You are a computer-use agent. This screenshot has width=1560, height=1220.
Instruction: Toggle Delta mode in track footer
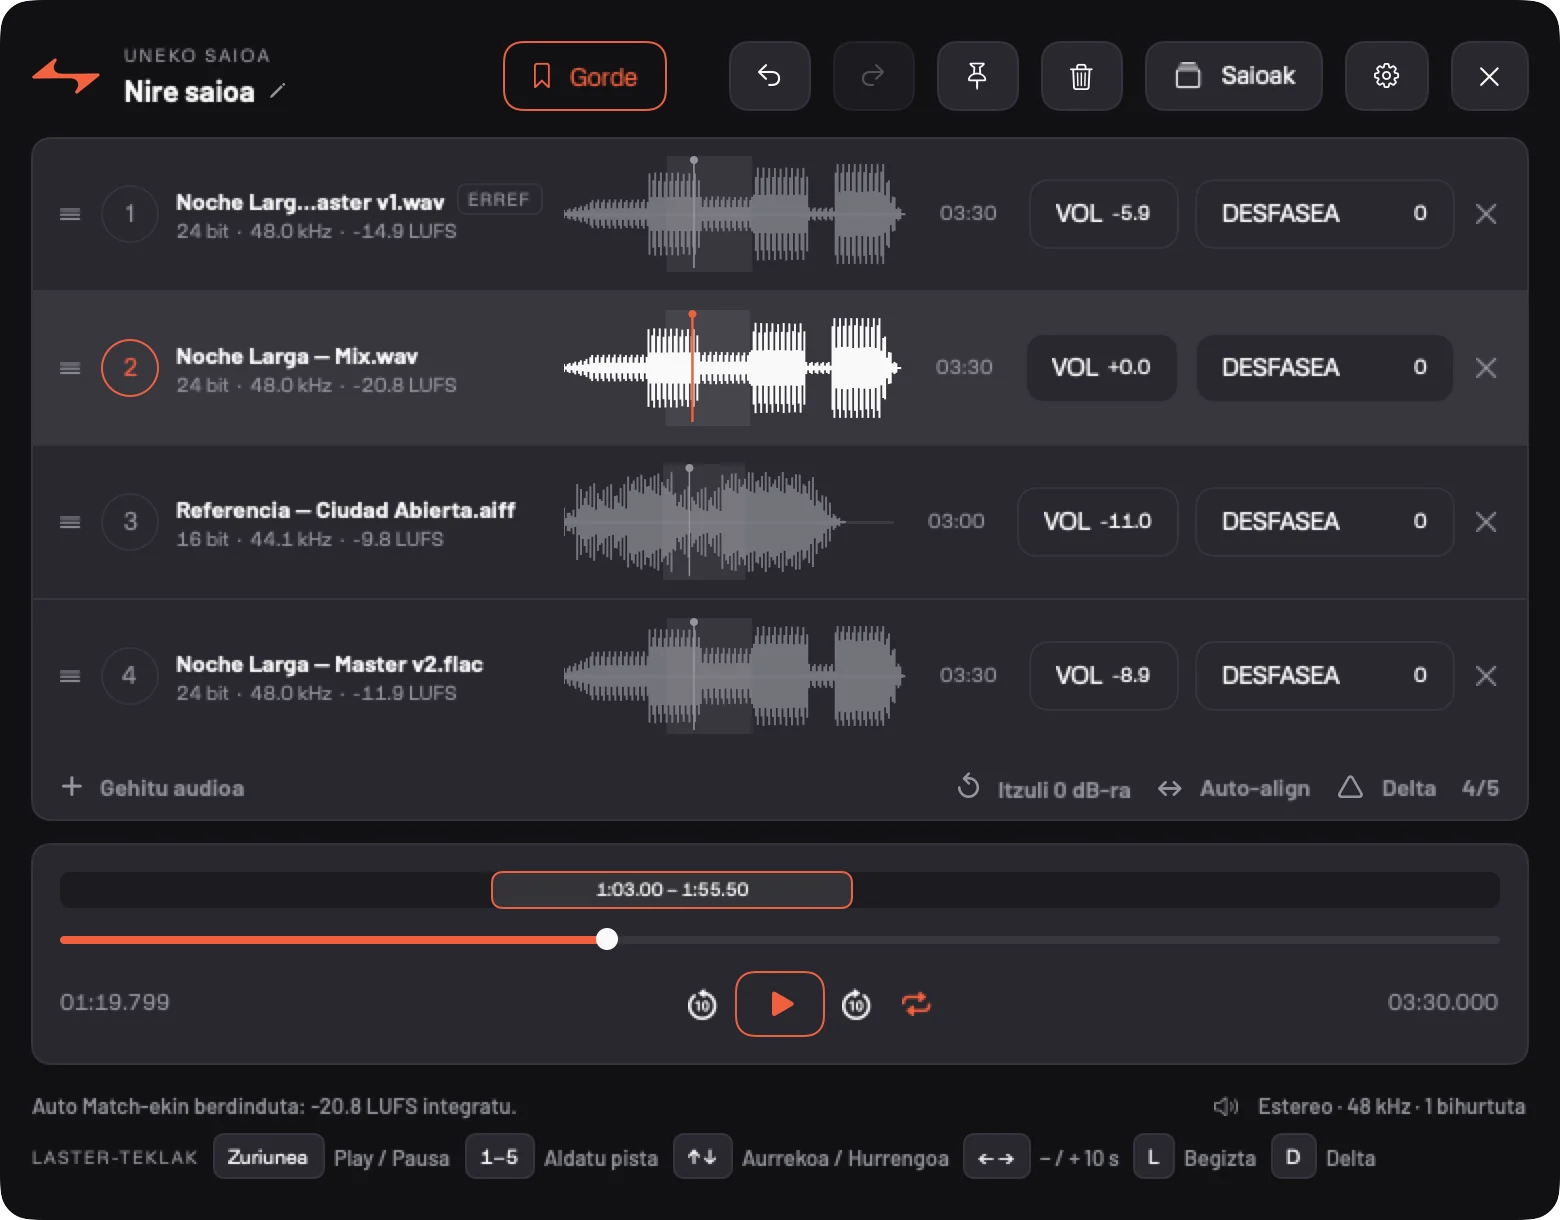point(1387,788)
